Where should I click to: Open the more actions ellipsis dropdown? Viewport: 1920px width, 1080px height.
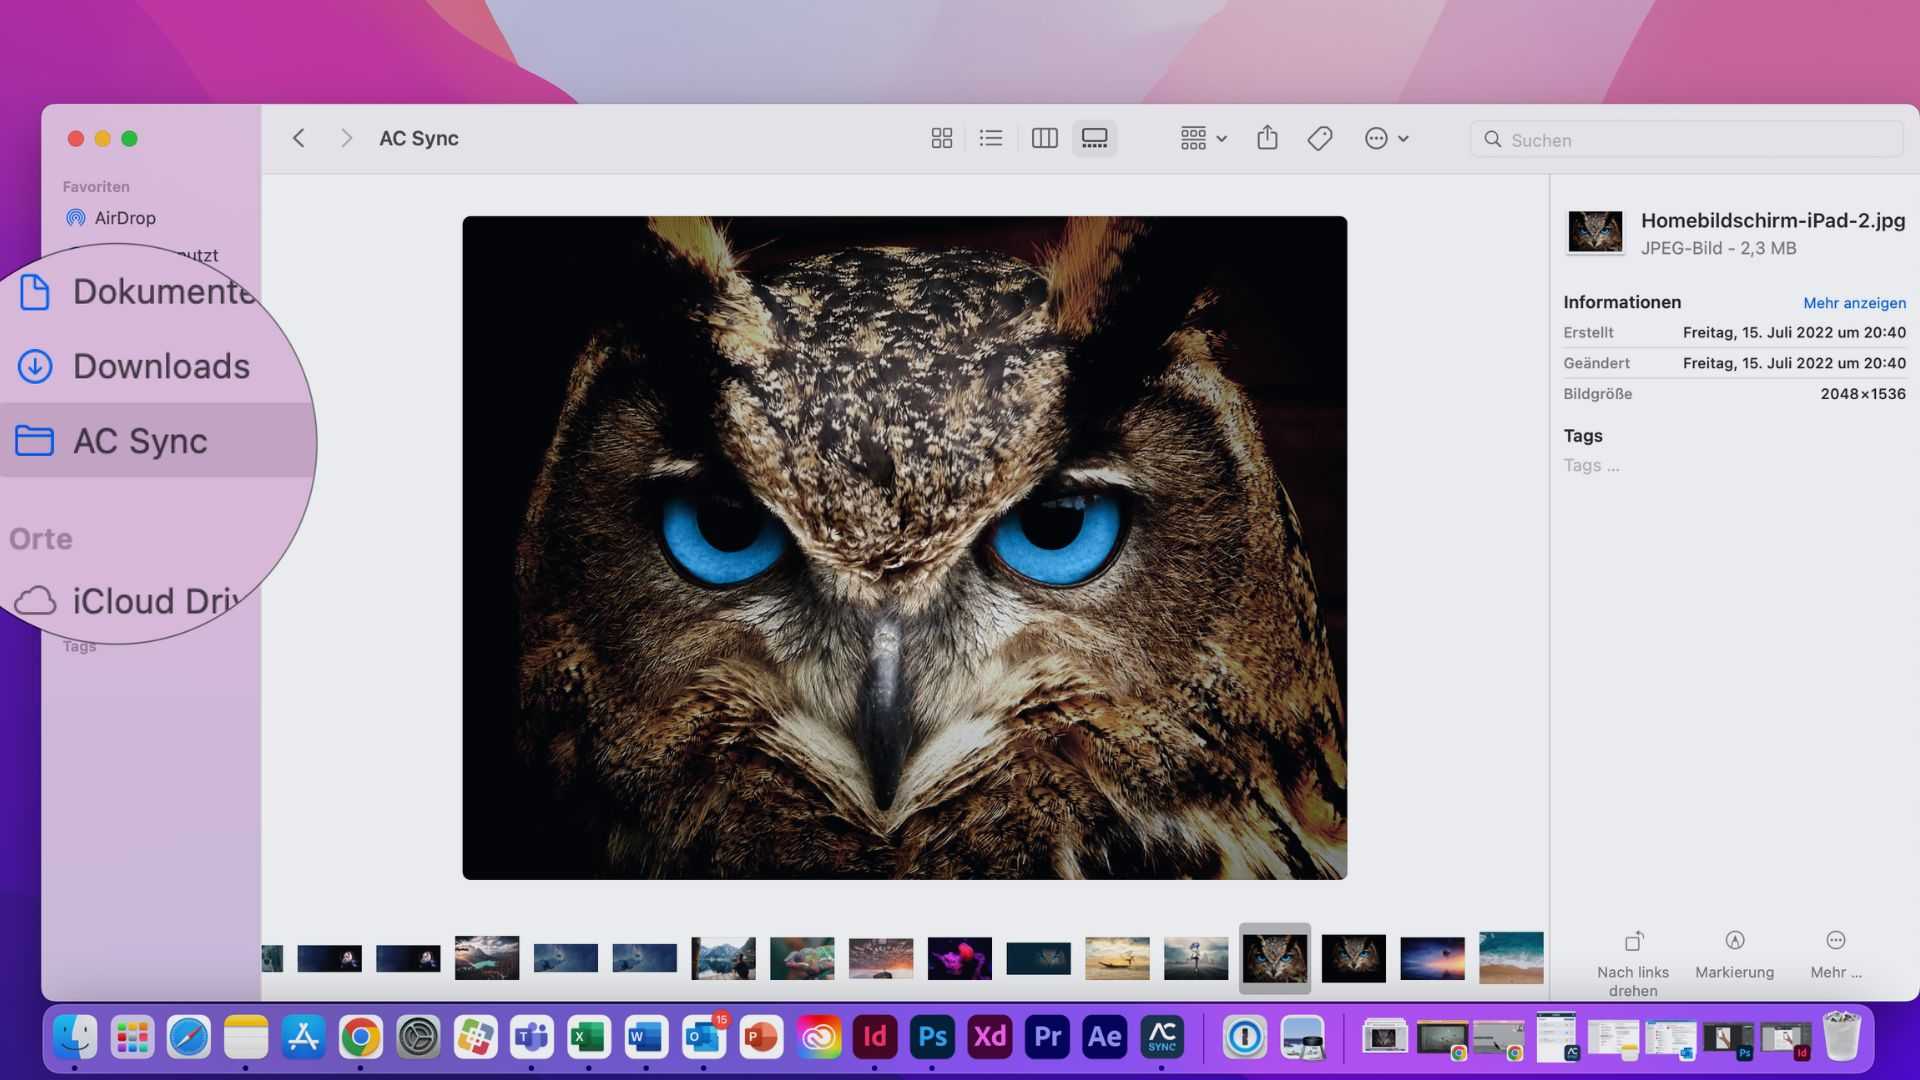click(1386, 139)
